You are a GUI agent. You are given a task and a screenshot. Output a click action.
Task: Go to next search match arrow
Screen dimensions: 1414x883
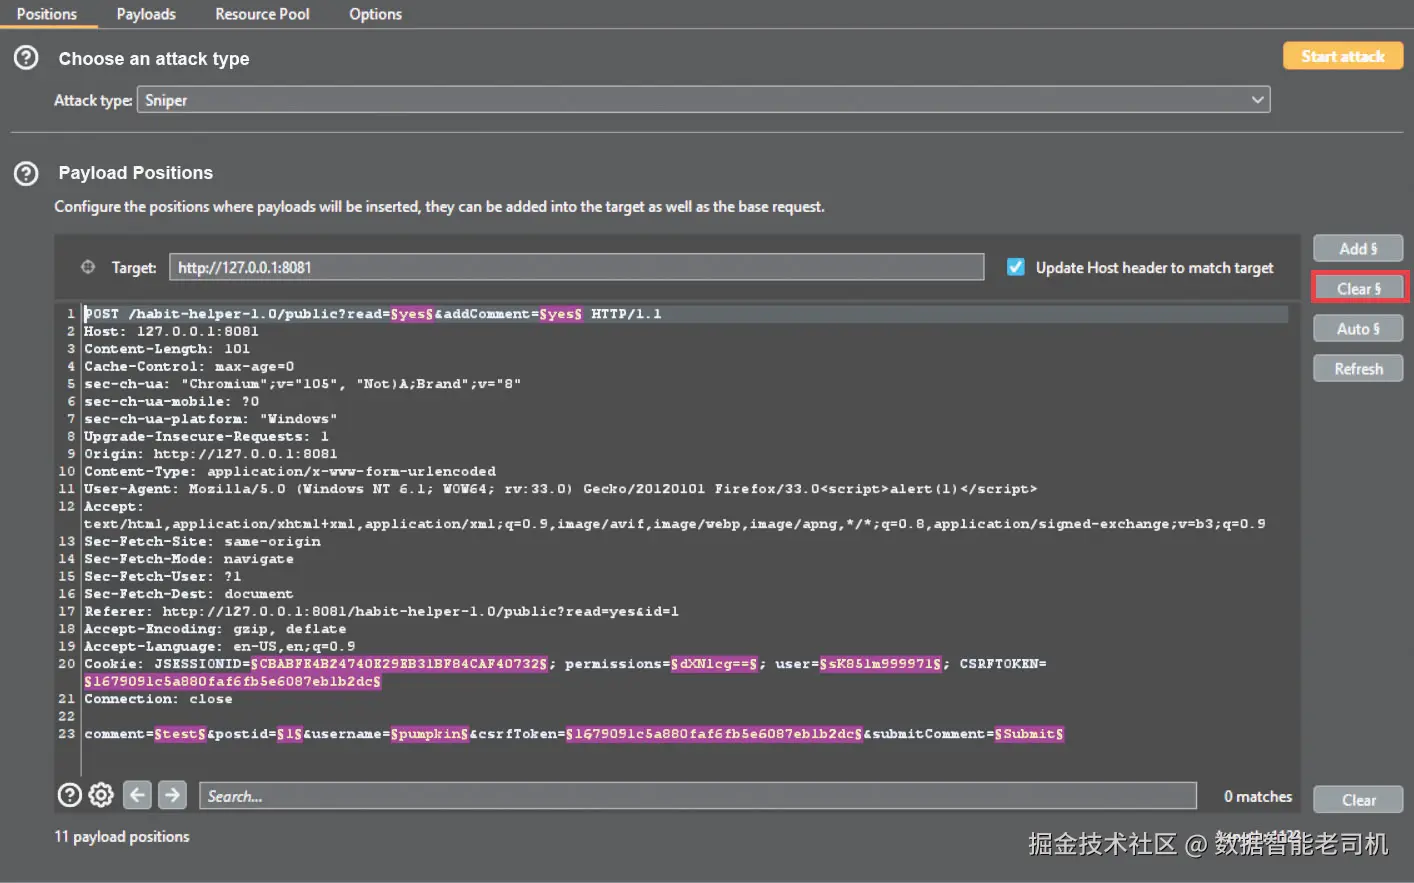pyautogui.click(x=172, y=795)
